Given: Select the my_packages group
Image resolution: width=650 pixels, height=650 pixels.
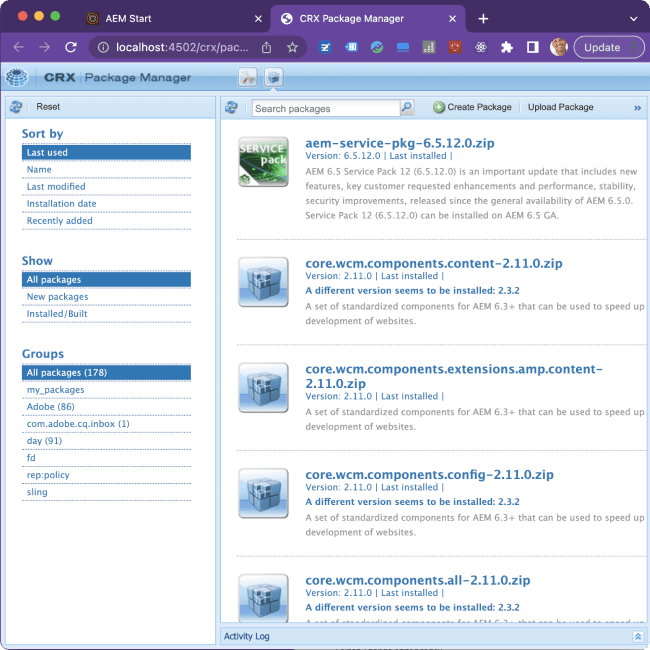Looking at the screenshot, I should click(x=106, y=390).
